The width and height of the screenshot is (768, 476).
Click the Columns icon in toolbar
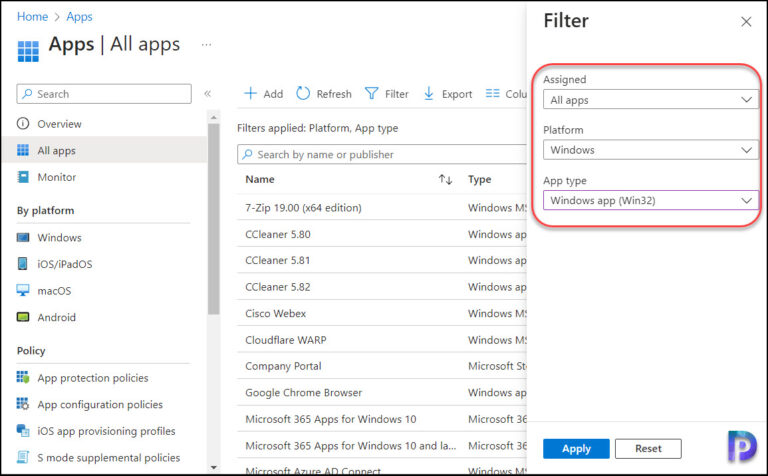(492, 93)
